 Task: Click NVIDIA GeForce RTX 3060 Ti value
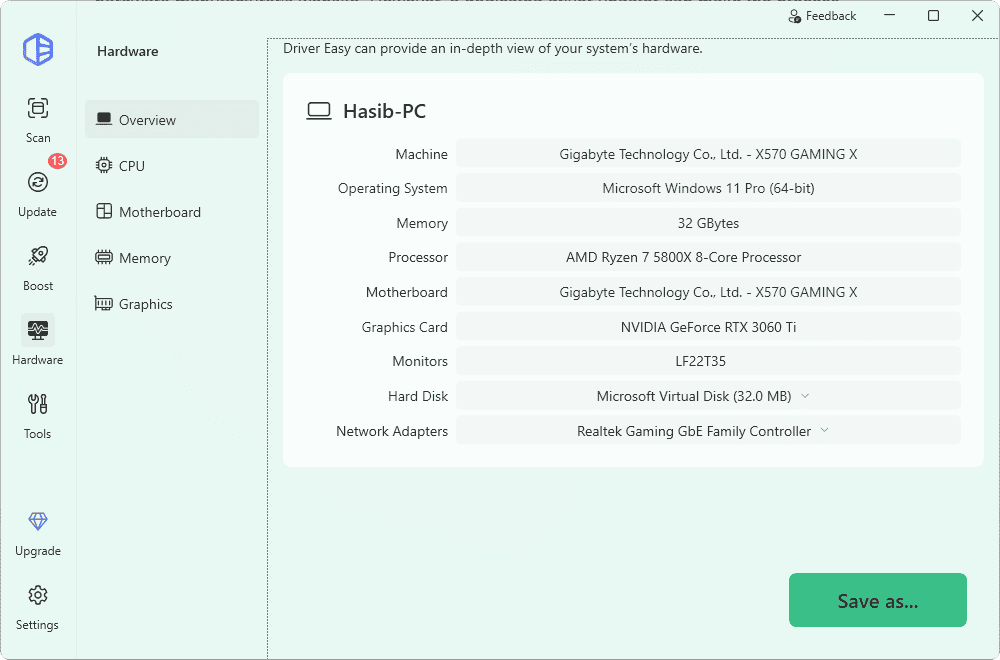[x=708, y=327]
